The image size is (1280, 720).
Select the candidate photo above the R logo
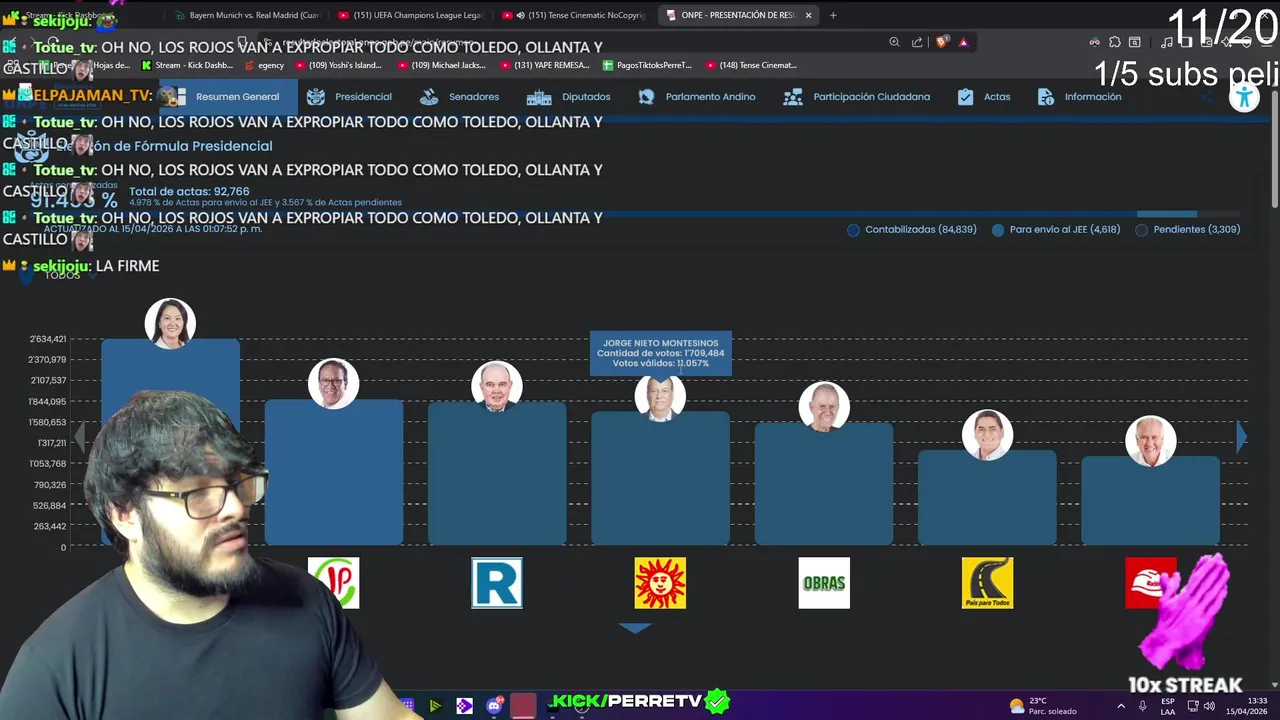point(497,385)
